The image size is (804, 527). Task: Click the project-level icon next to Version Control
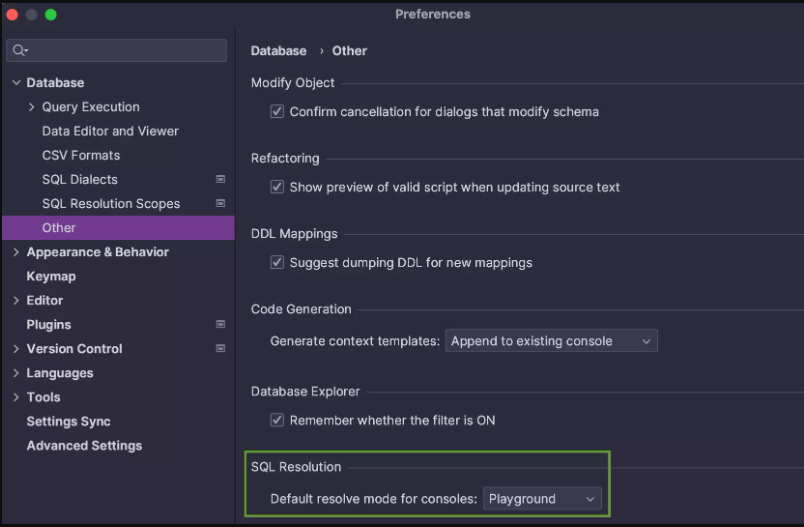220,348
